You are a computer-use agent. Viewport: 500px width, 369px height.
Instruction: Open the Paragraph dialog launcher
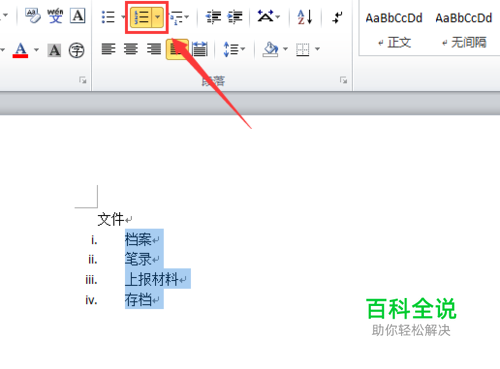click(x=343, y=80)
